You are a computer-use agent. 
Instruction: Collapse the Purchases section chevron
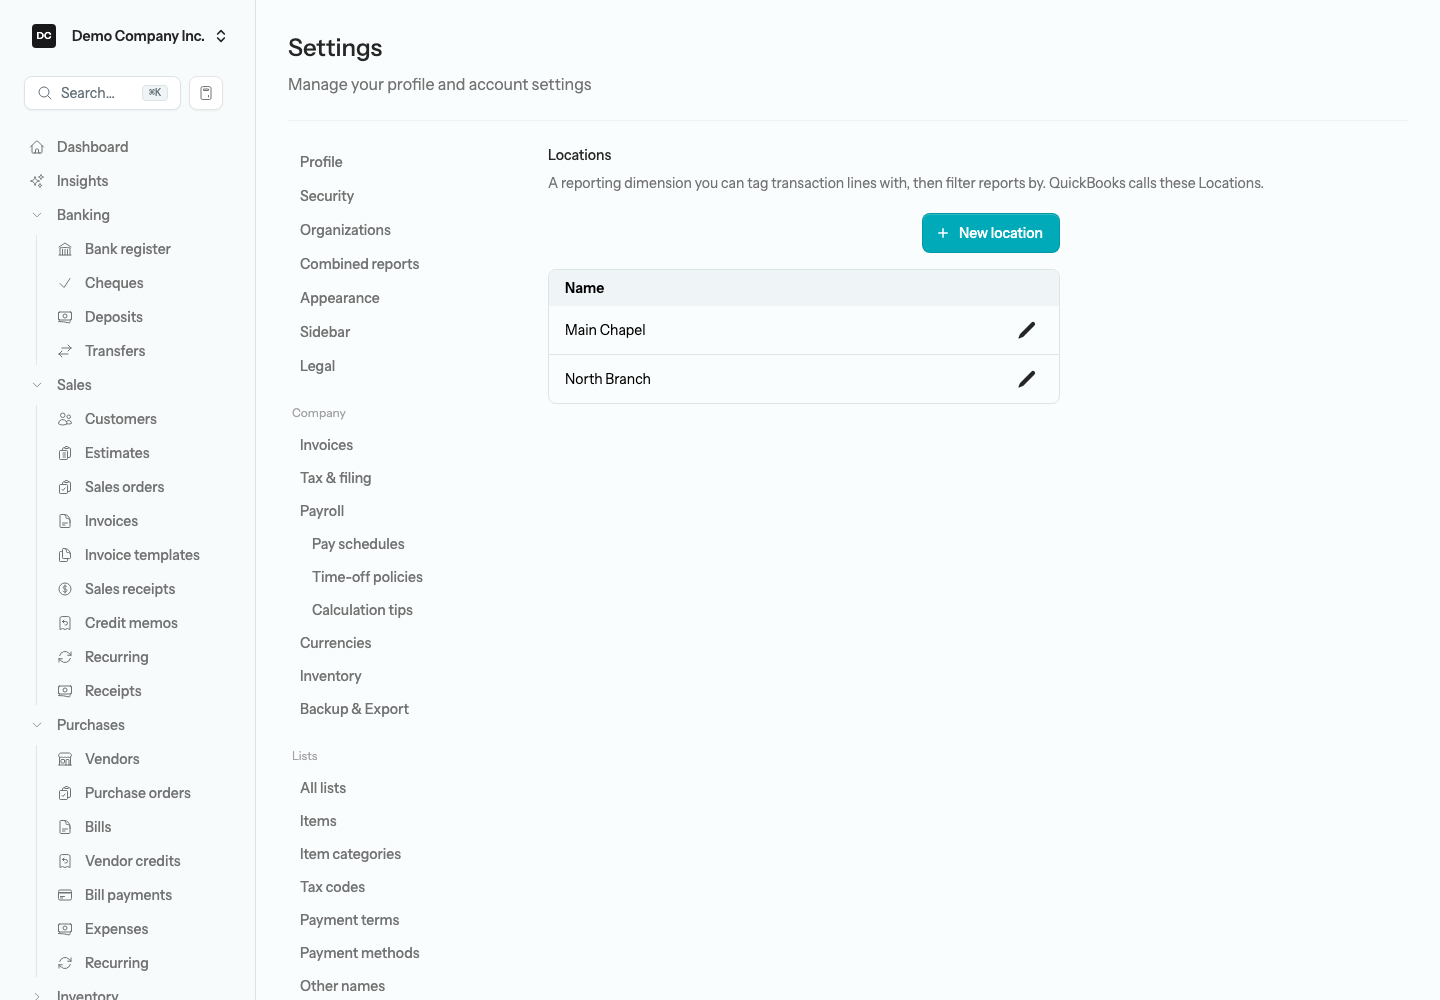(x=37, y=725)
